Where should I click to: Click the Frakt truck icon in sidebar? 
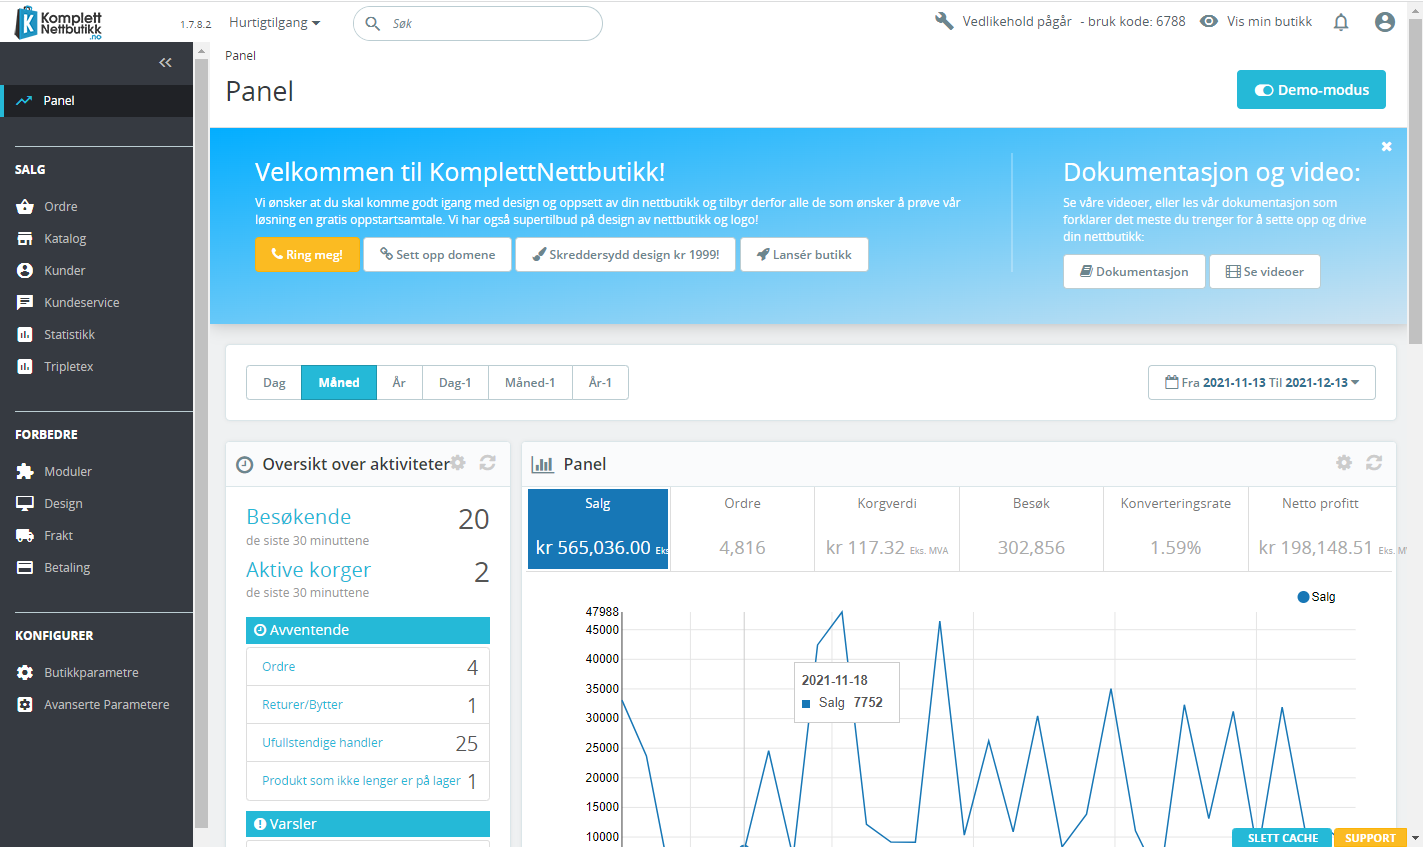25,536
